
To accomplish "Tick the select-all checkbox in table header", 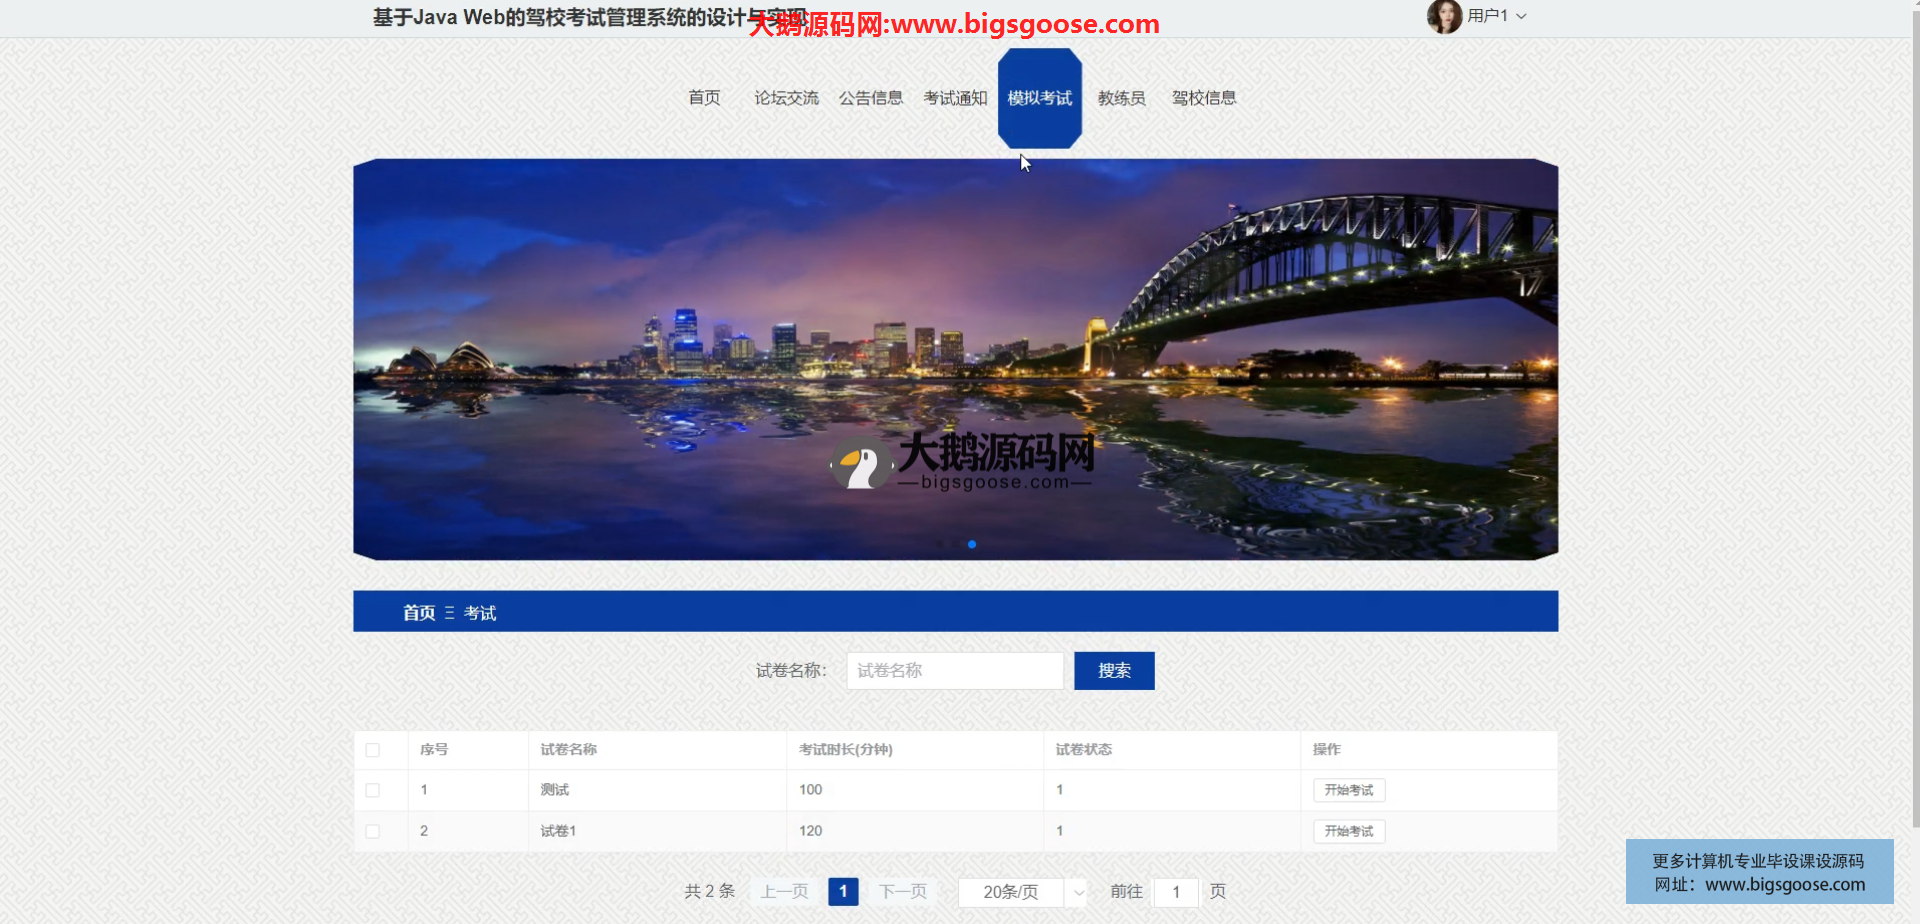I will point(373,750).
